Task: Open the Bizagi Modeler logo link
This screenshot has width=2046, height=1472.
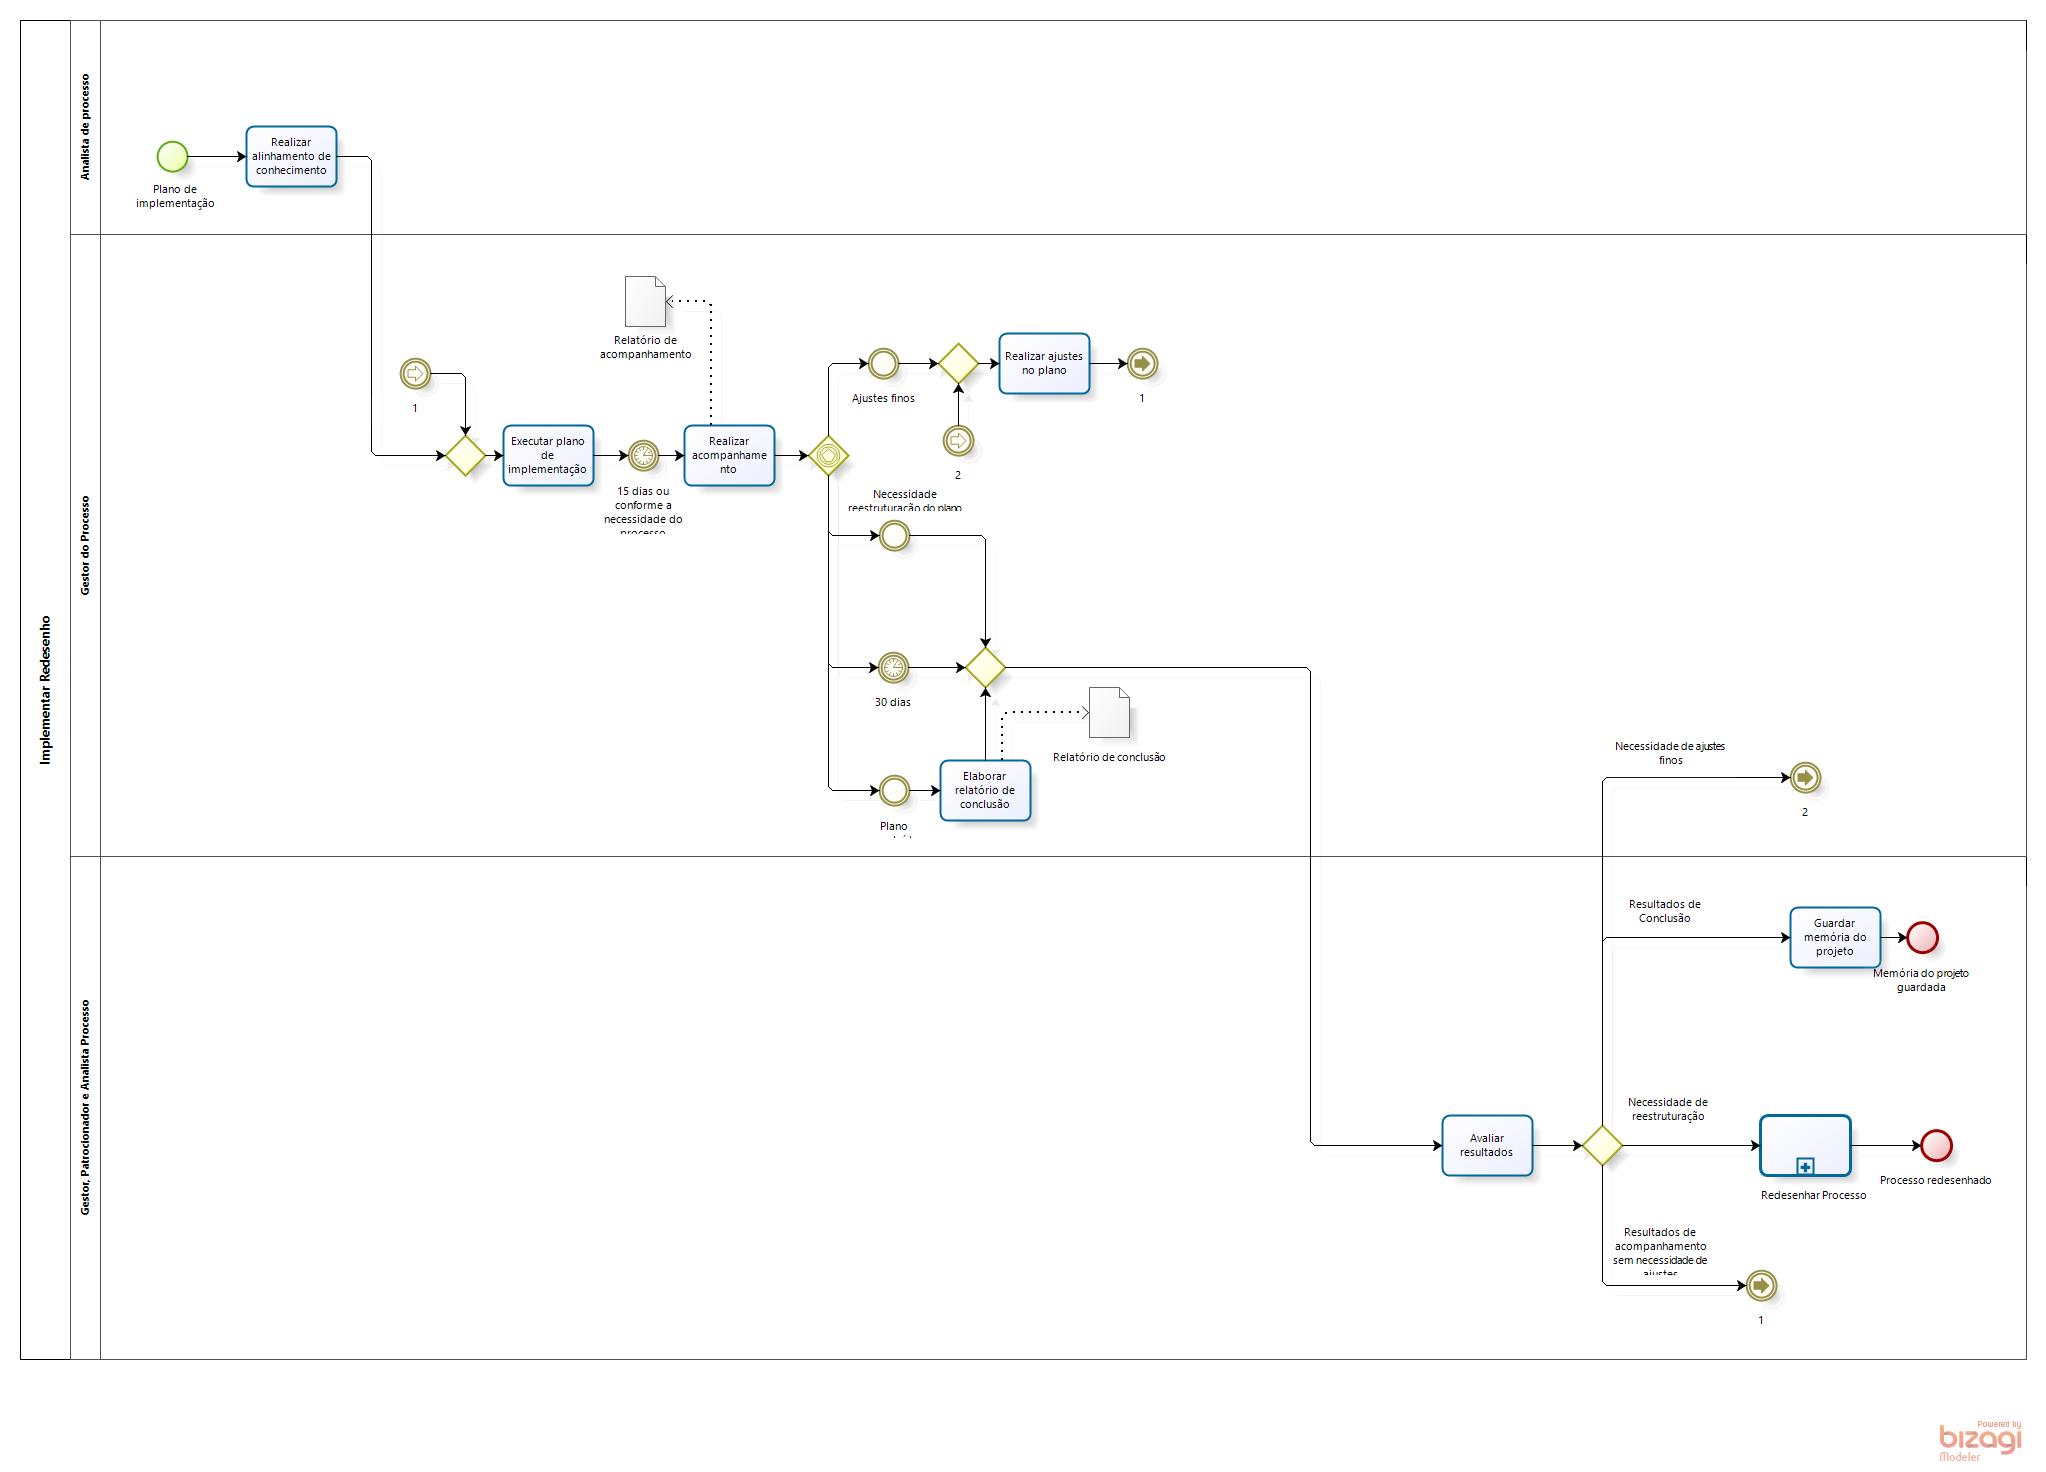Action: pos(1979,1440)
